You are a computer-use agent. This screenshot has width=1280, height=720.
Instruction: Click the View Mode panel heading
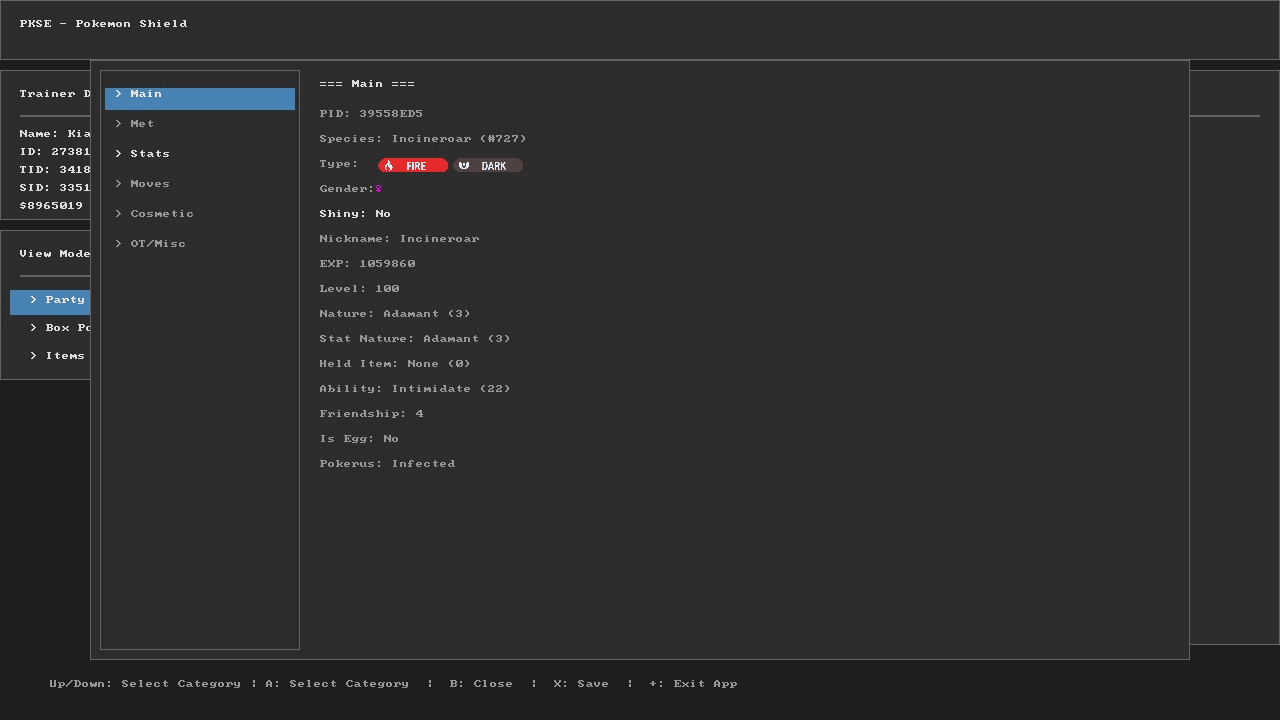coord(55,254)
